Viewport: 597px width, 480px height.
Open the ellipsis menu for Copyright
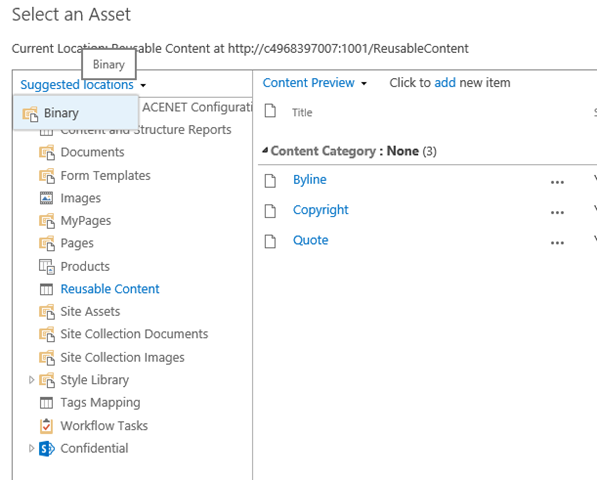coord(557,212)
